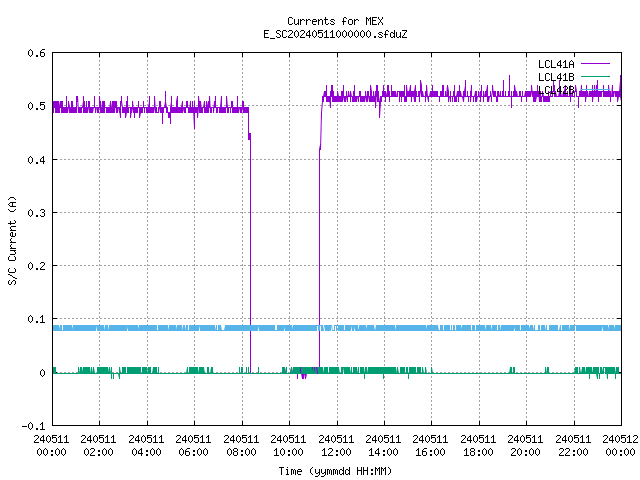640x480 pixels.
Task: Click the y-axis label 'S/C Current (A)'
Action: 12,241
